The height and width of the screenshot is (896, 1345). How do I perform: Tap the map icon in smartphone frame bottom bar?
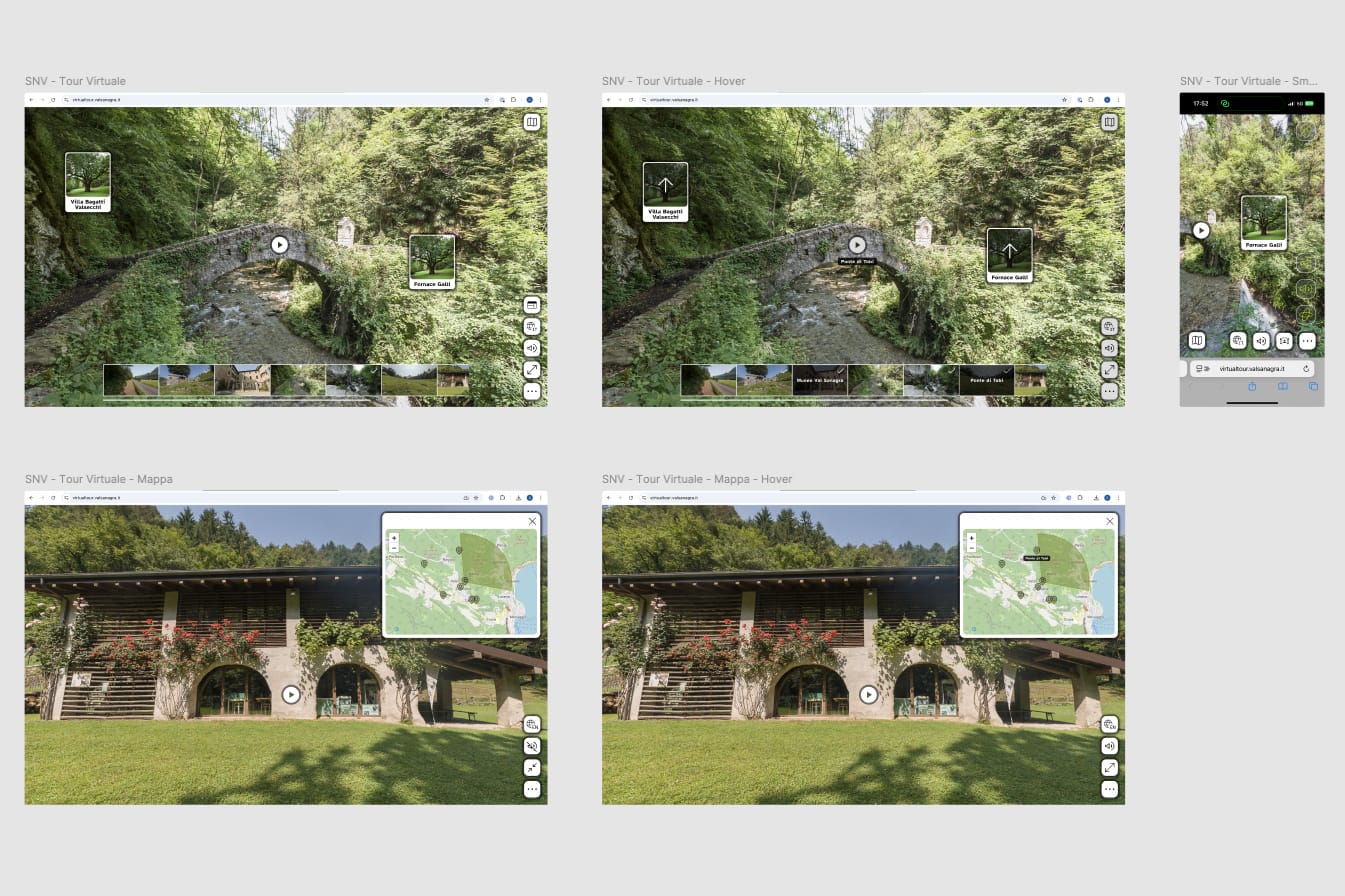pos(1197,341)
